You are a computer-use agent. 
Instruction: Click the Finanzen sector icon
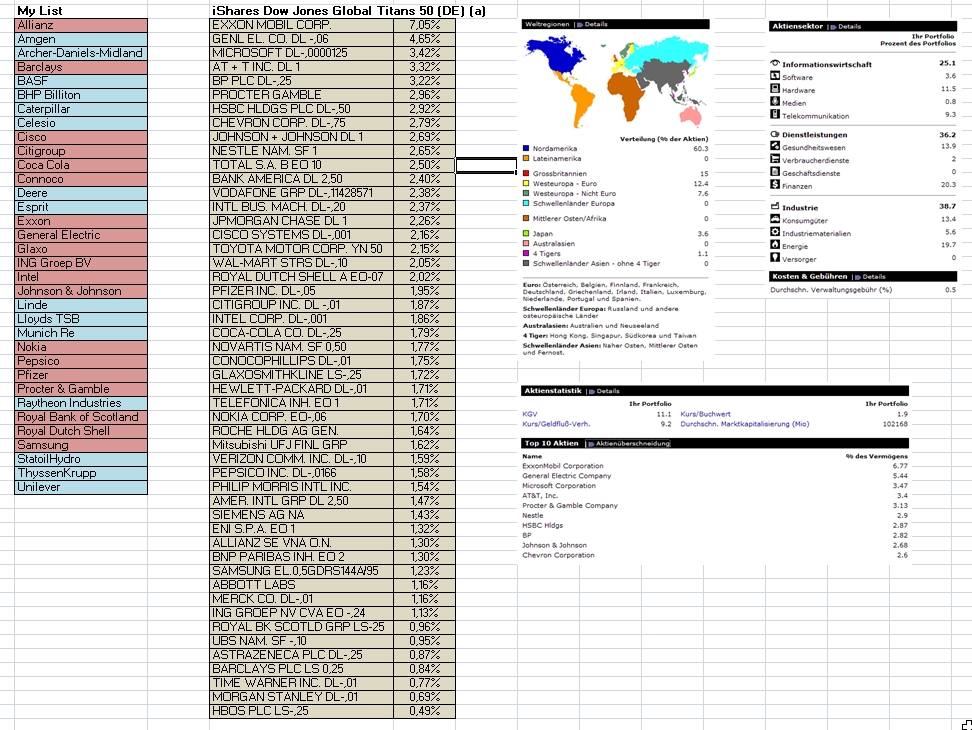pyautogui.click(x=774, y=184)
